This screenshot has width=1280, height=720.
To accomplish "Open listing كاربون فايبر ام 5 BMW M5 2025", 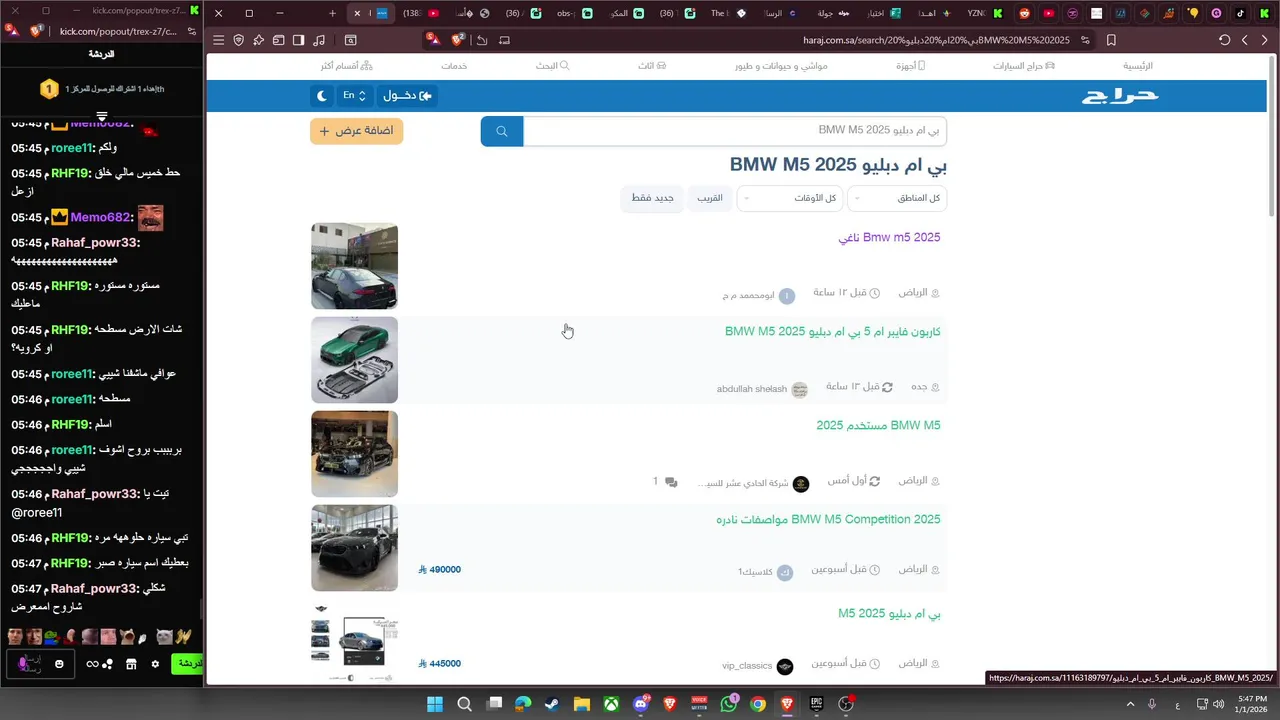I will click(832, 332).
